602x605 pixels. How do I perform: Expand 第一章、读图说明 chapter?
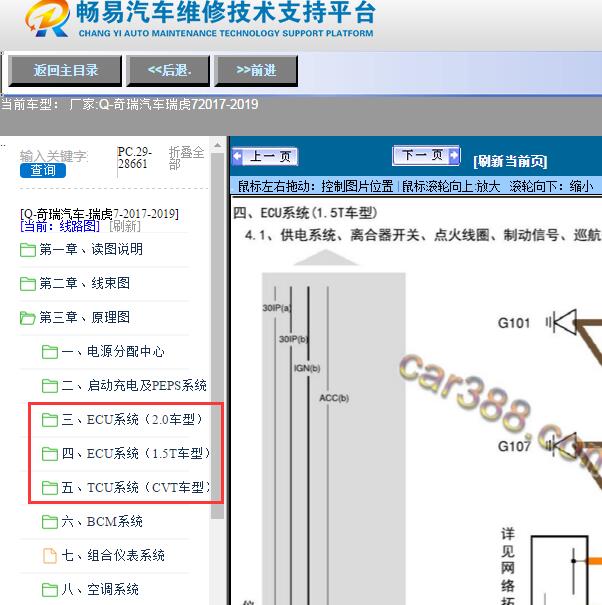[x=91, y=249]
